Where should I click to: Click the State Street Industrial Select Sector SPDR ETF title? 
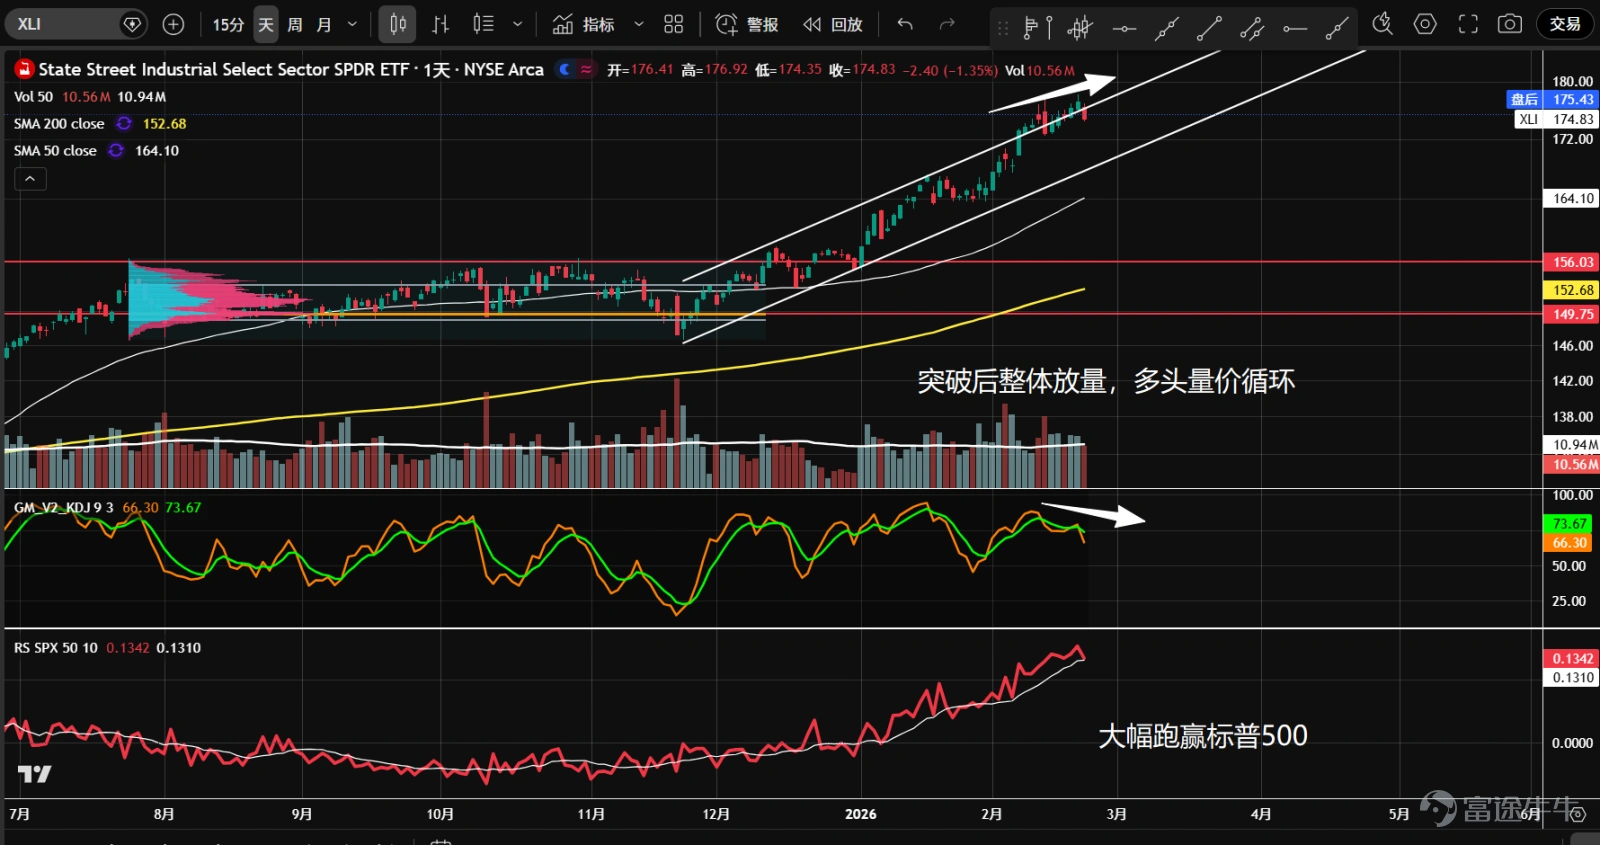pos(291,69)
